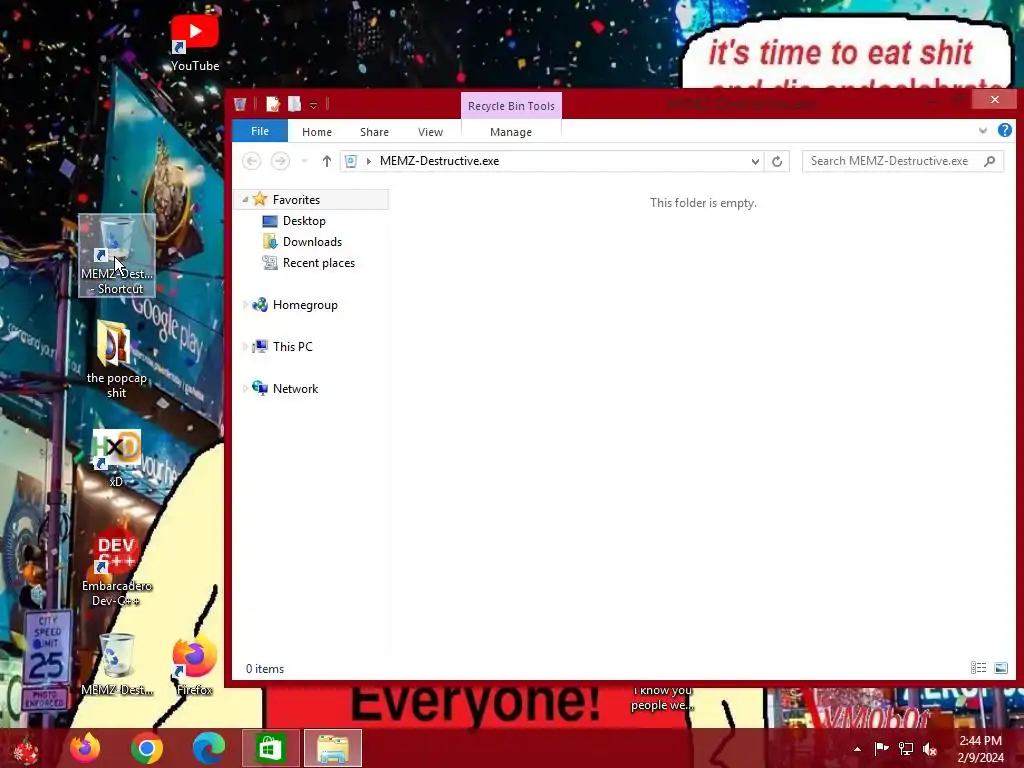Viewport: 1024px width, 768px height.
Task: Expand the Homegroup node
Action: [245, 305]
